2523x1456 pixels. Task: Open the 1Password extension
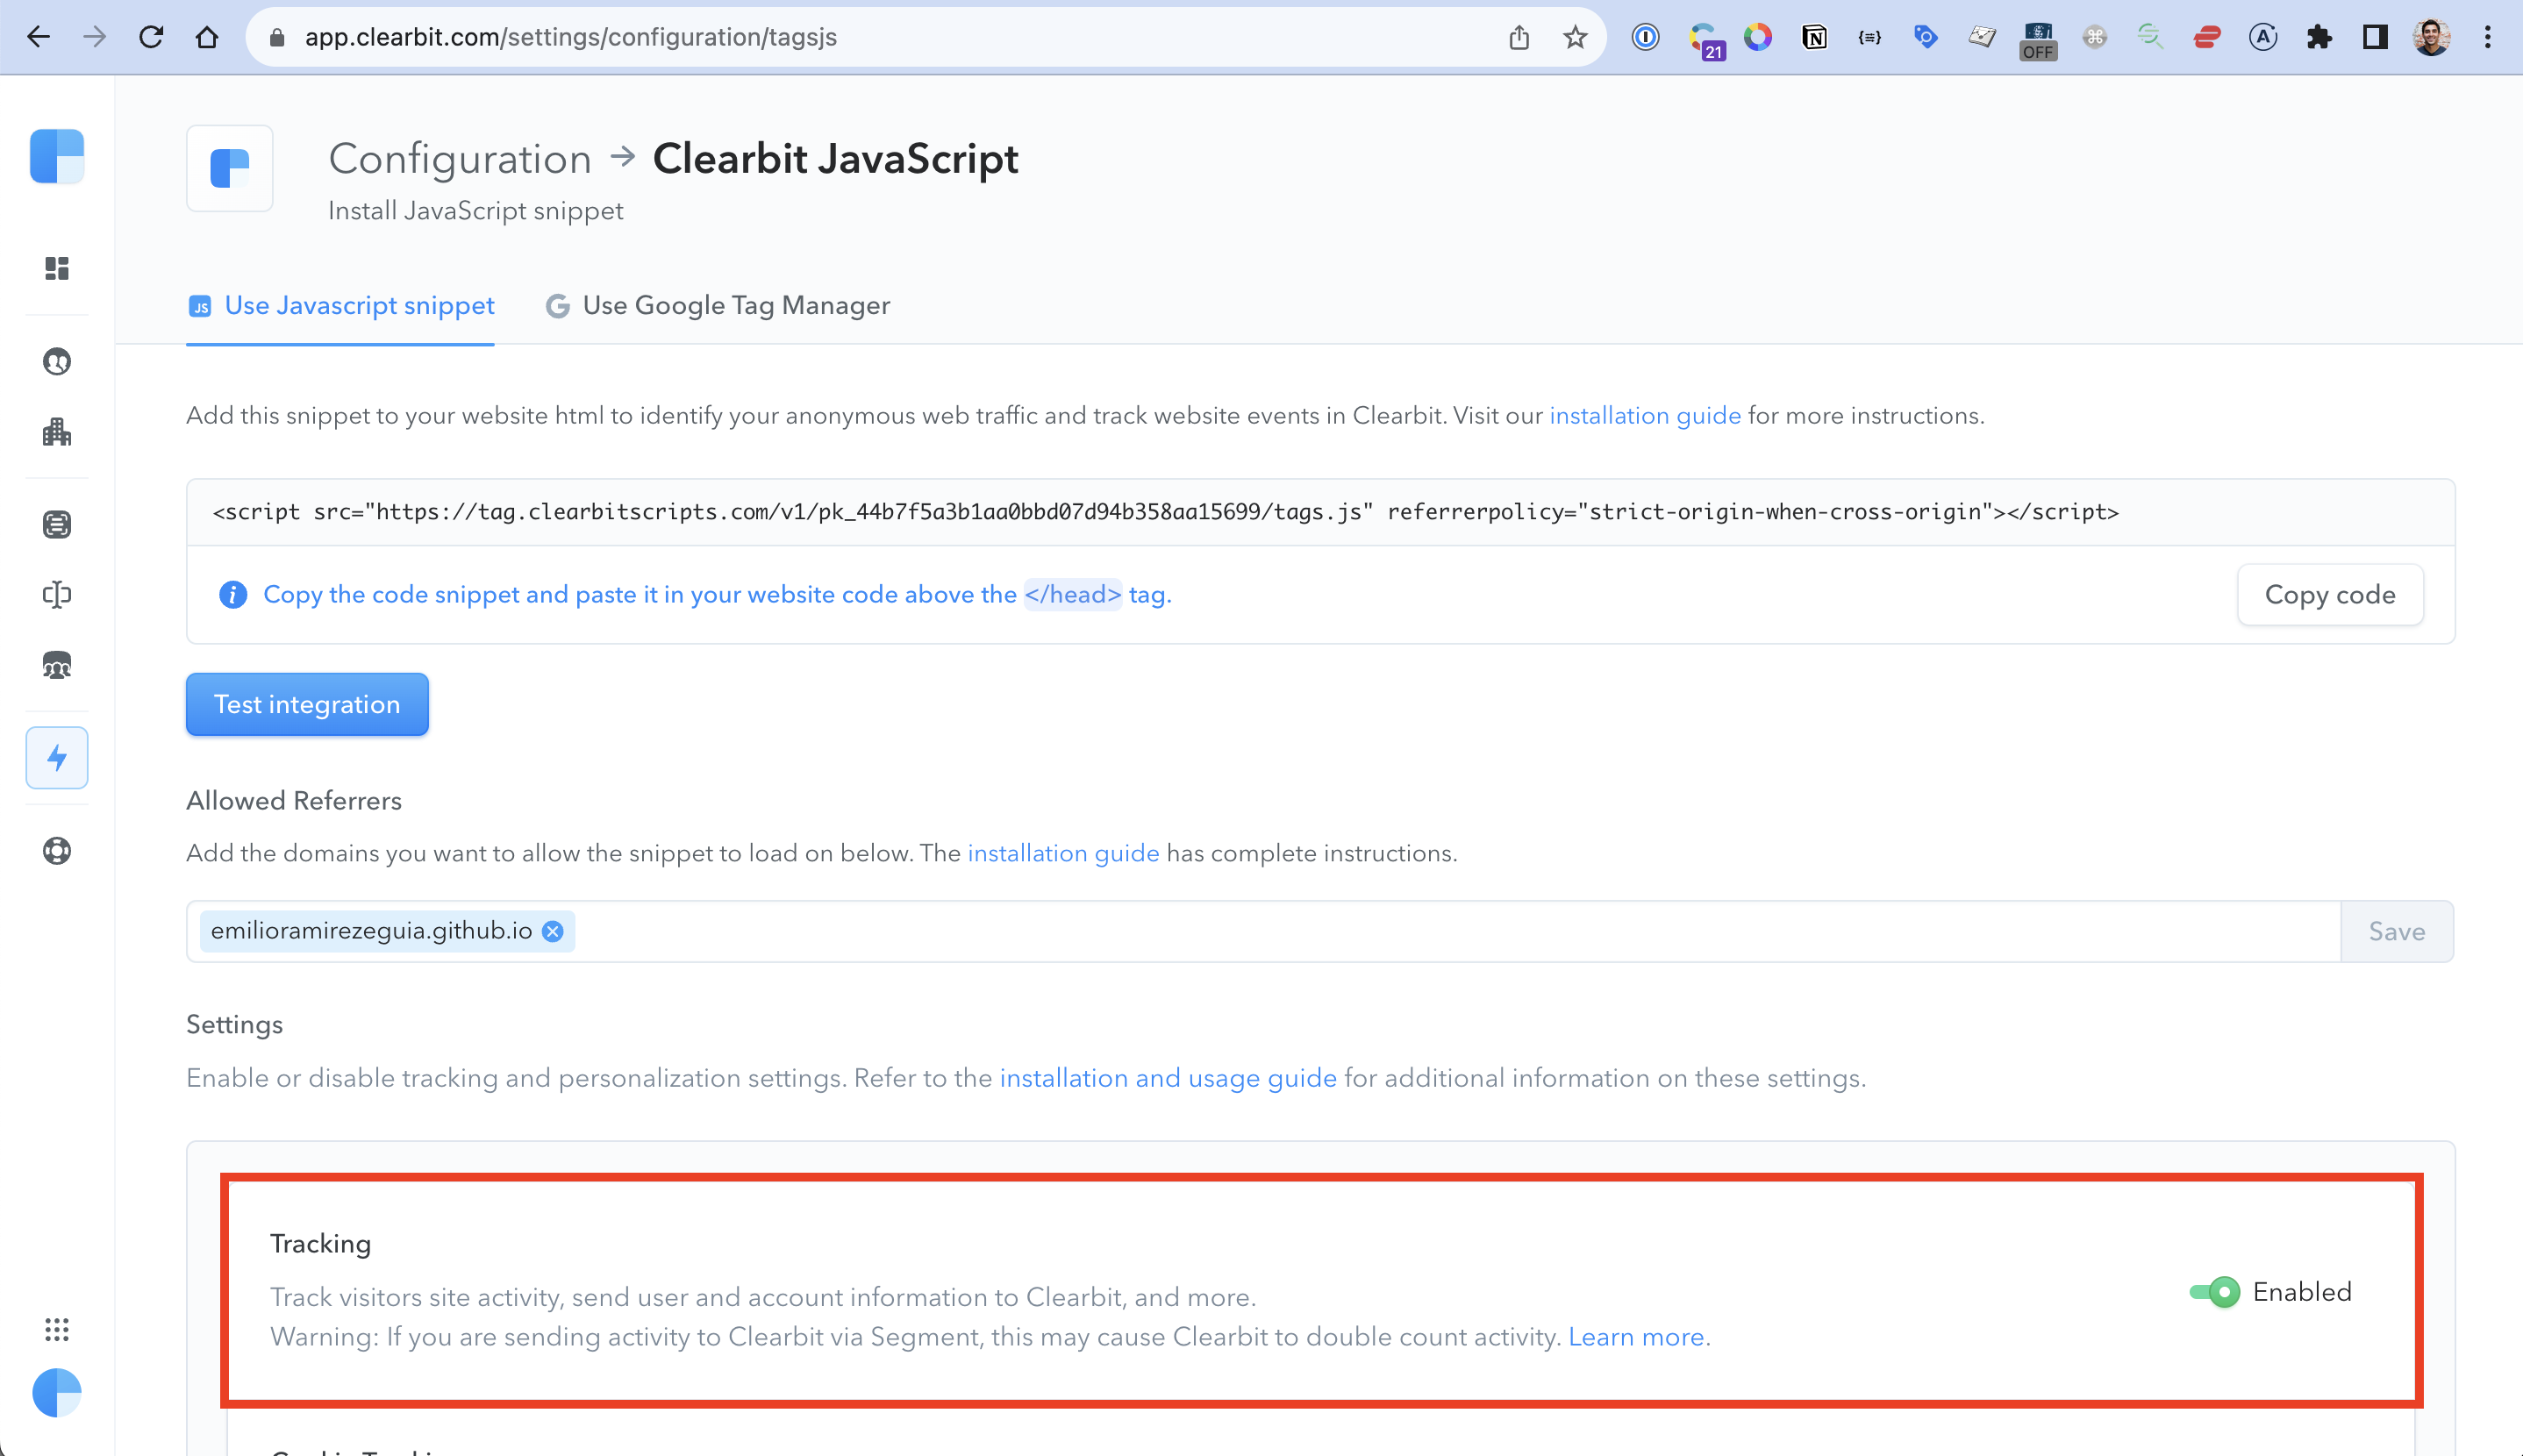[1645, 37]
